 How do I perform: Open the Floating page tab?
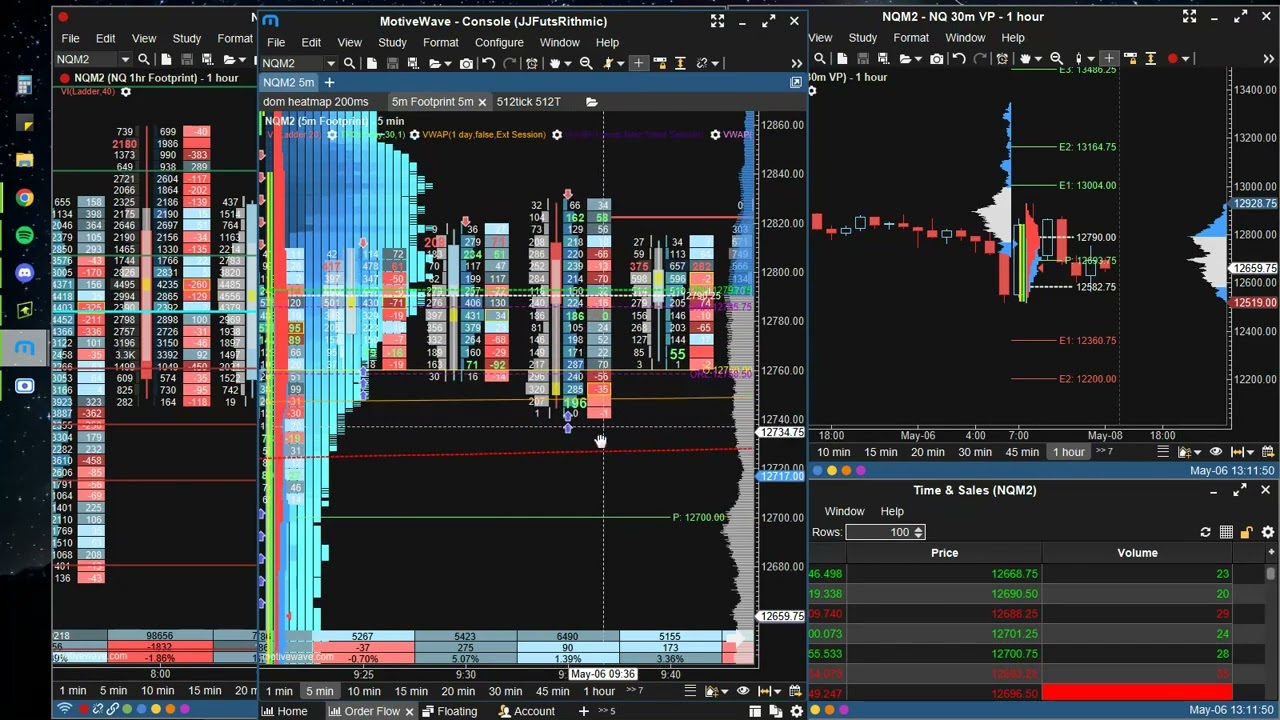pyautogui.click(x=449, y=711)
